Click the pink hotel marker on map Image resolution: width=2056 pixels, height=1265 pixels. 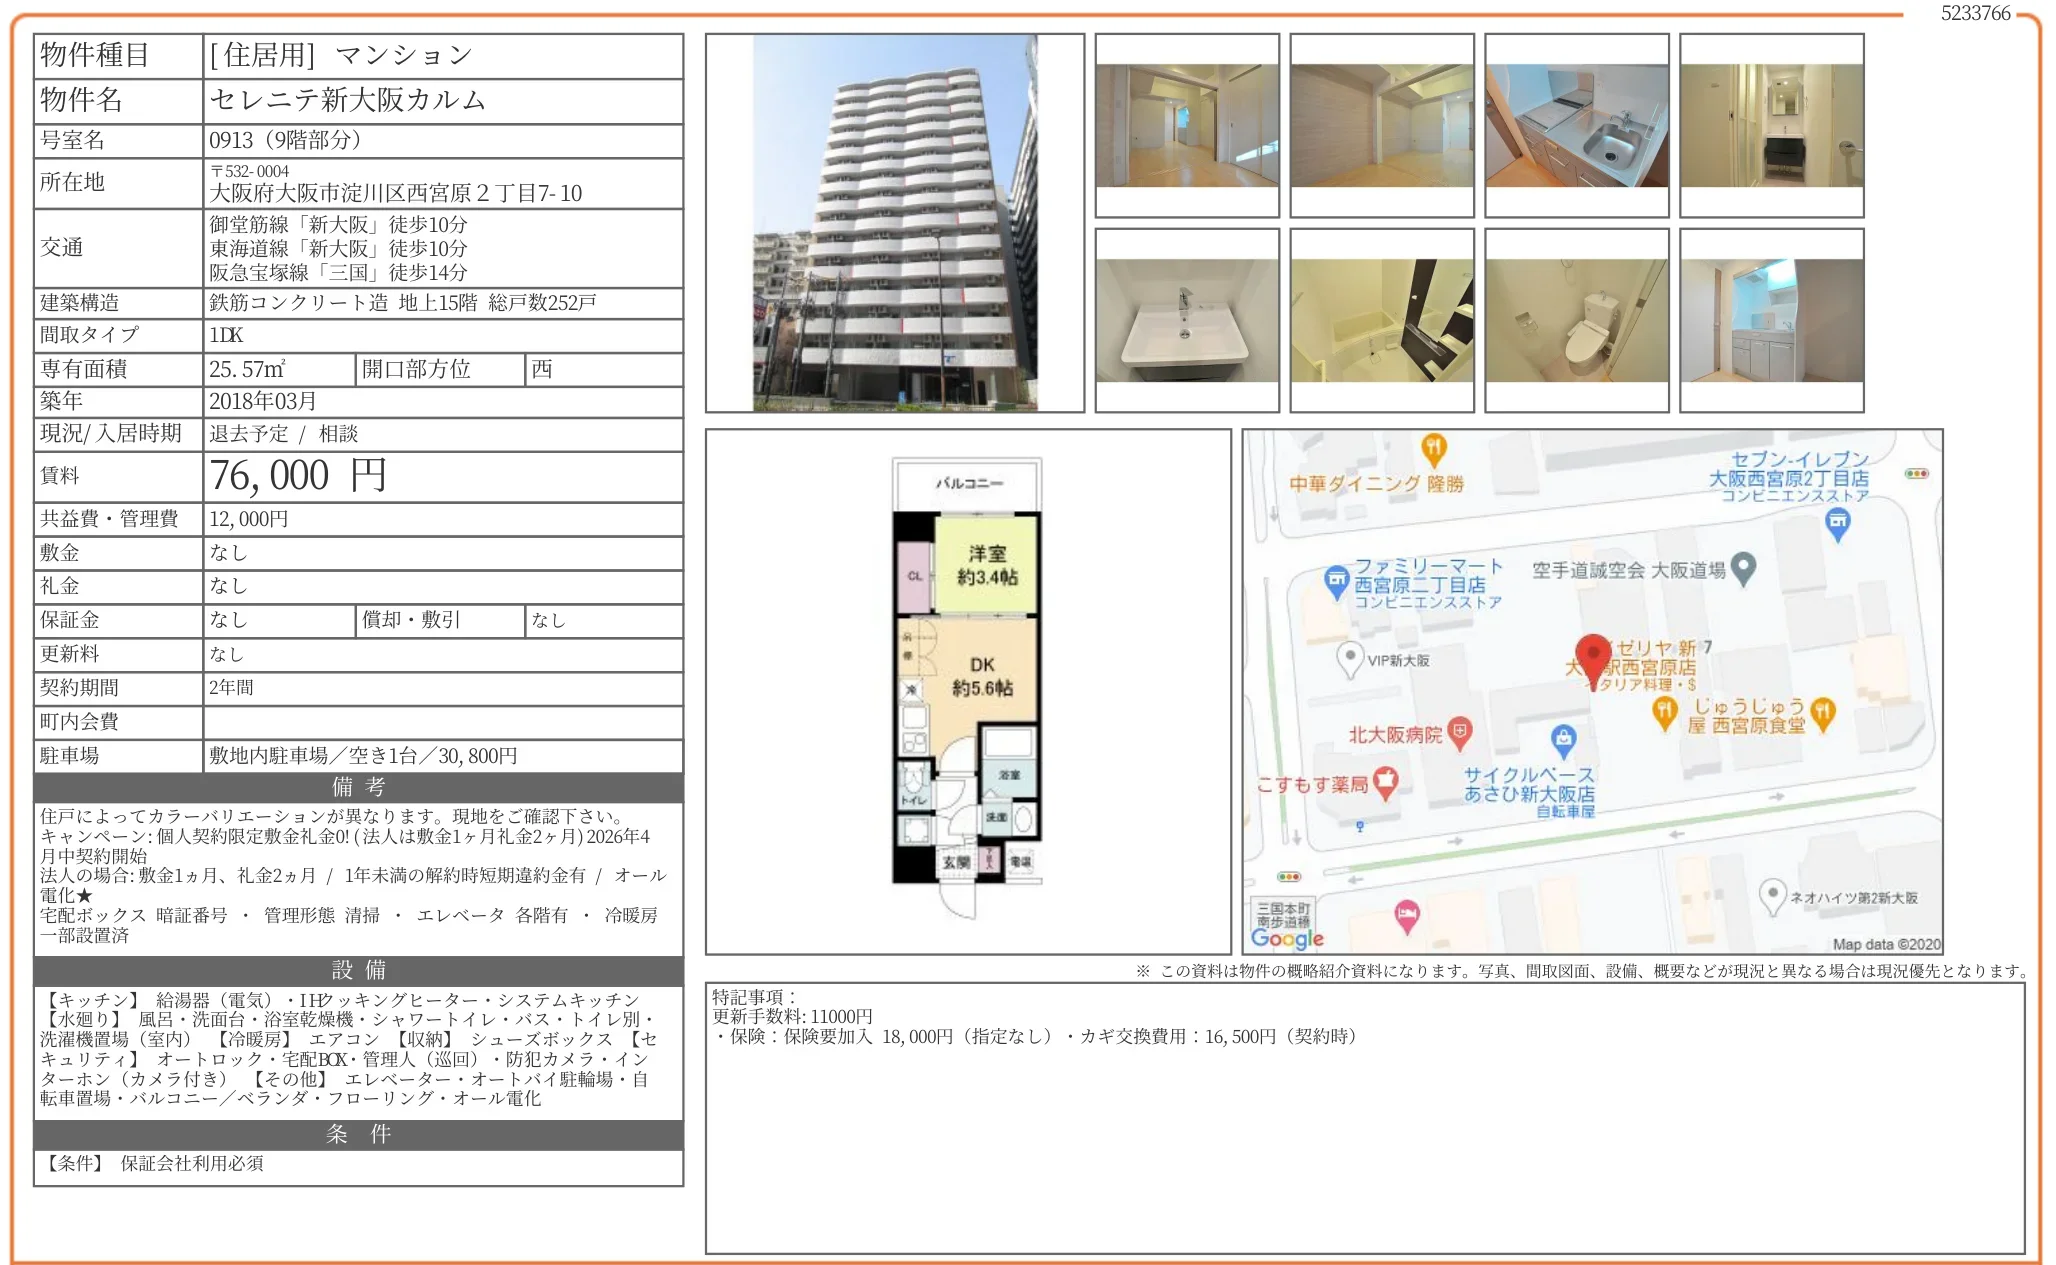point(1406,915)
